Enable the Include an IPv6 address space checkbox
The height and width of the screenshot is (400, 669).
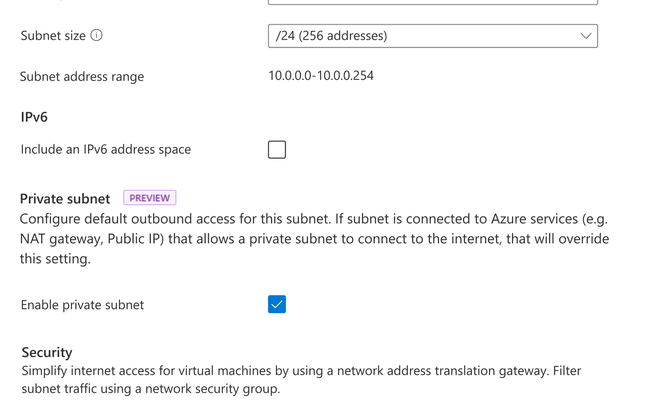[x=277, y=150]
